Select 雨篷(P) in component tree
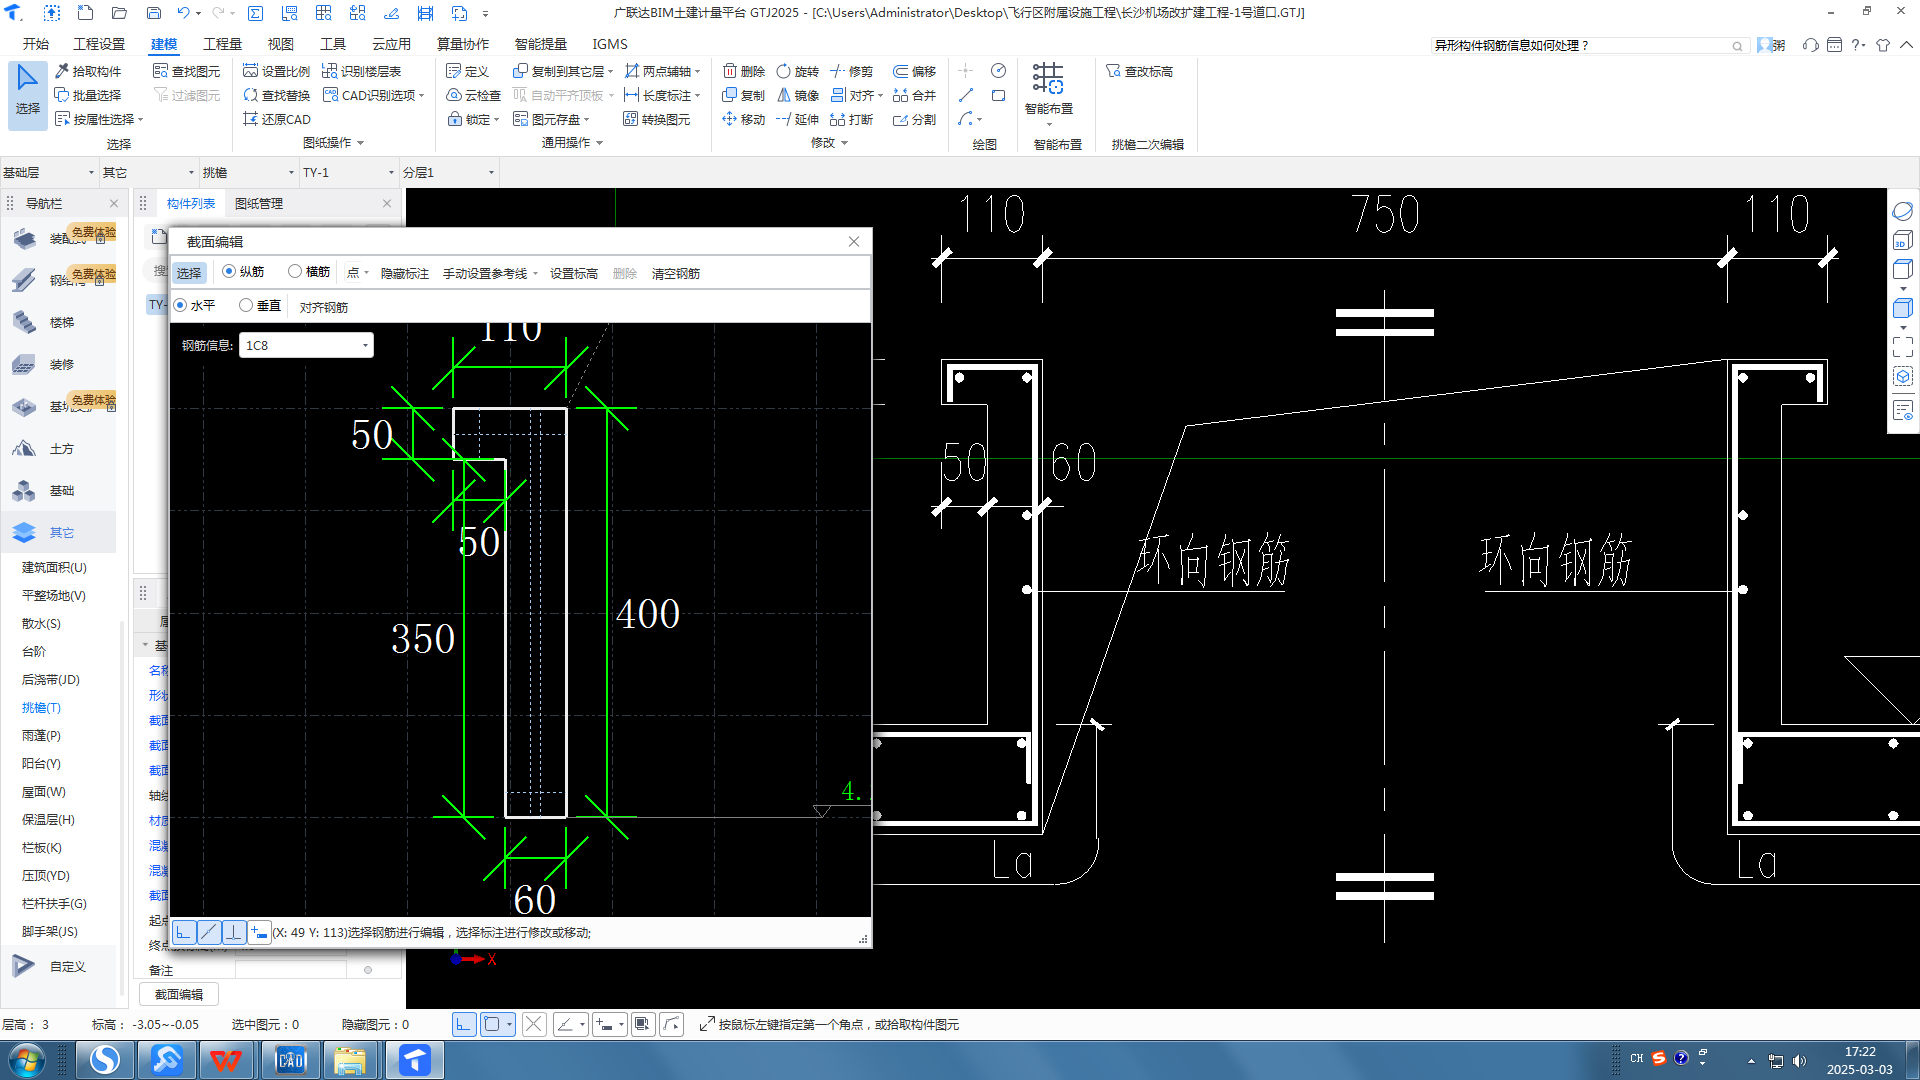The width and height of the screenshot is (1920, 1080). click(42, 735)
